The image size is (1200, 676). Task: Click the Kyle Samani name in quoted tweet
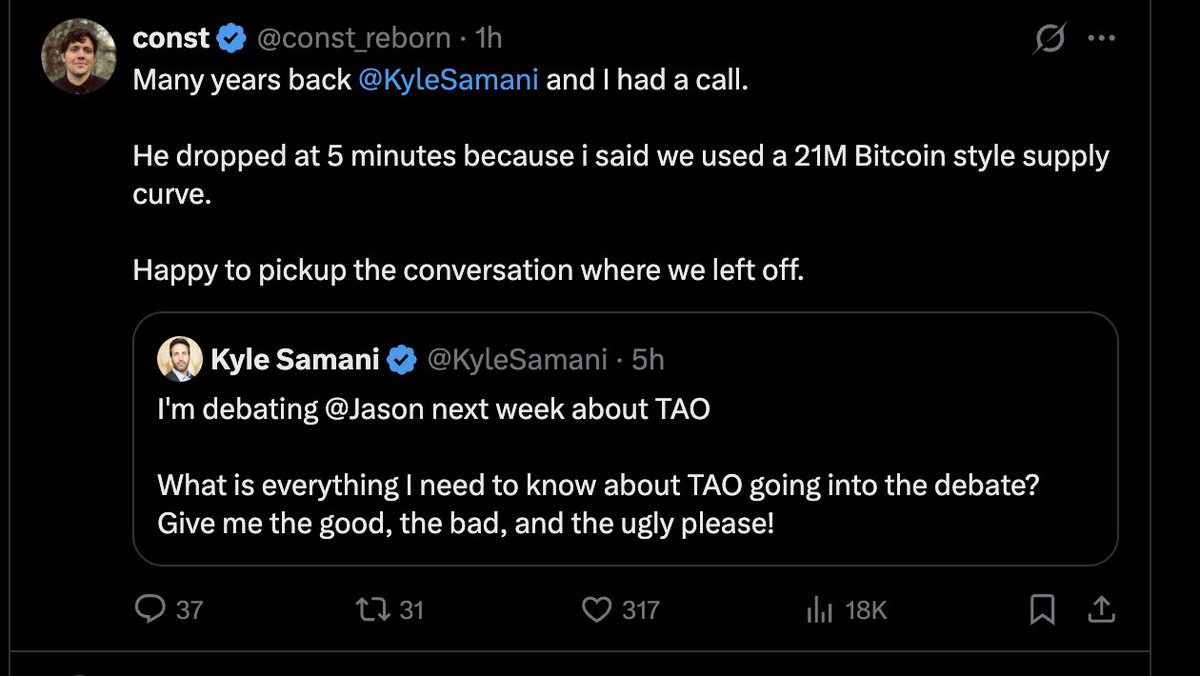click(294, 360)
